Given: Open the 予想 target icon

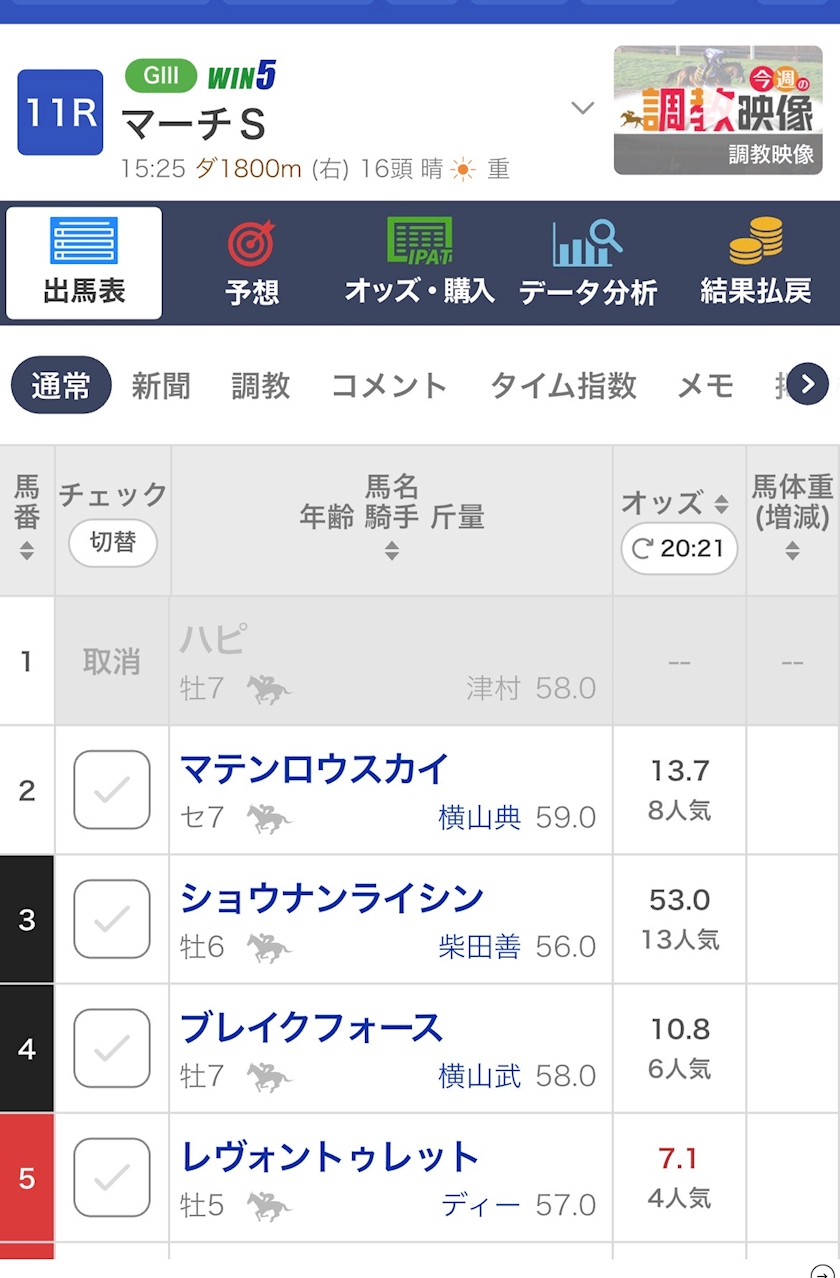Looking at the screenshot, I should coord(252,243).
